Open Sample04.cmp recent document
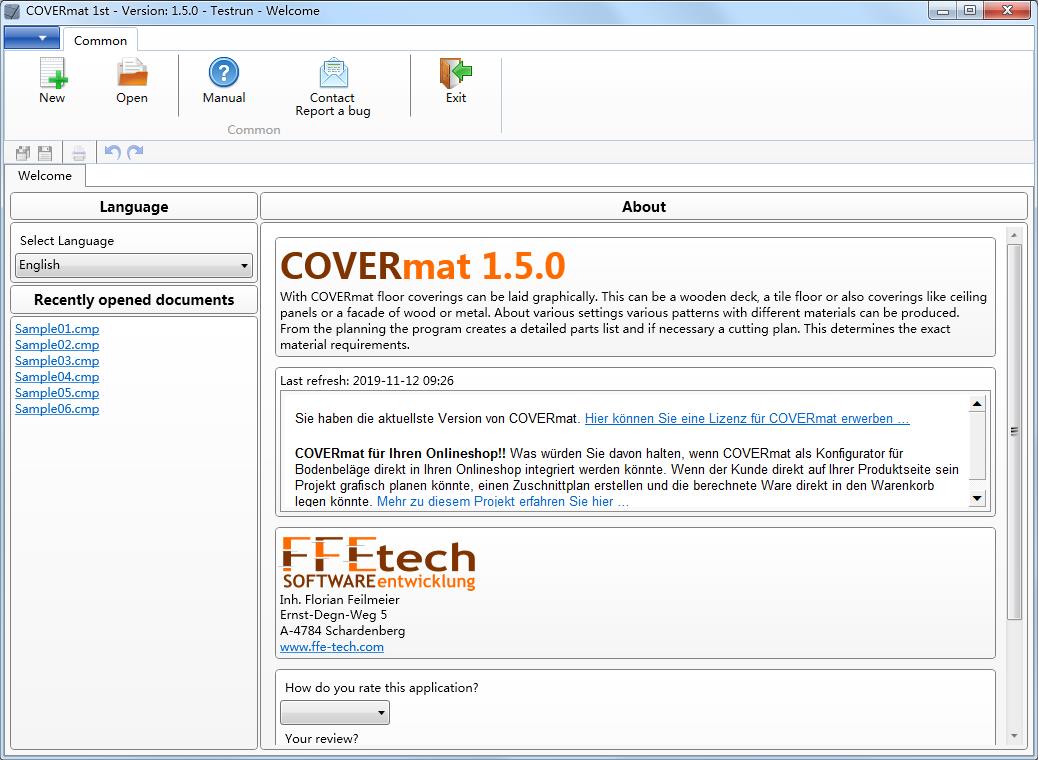 pos(57,377)
